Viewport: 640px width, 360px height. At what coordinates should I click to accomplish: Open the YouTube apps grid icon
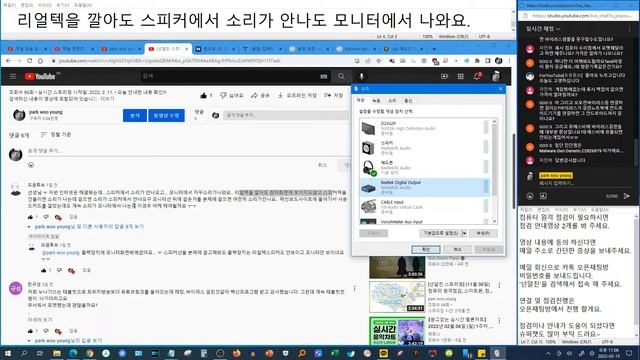pyautogui.click(x=461, y=76)
